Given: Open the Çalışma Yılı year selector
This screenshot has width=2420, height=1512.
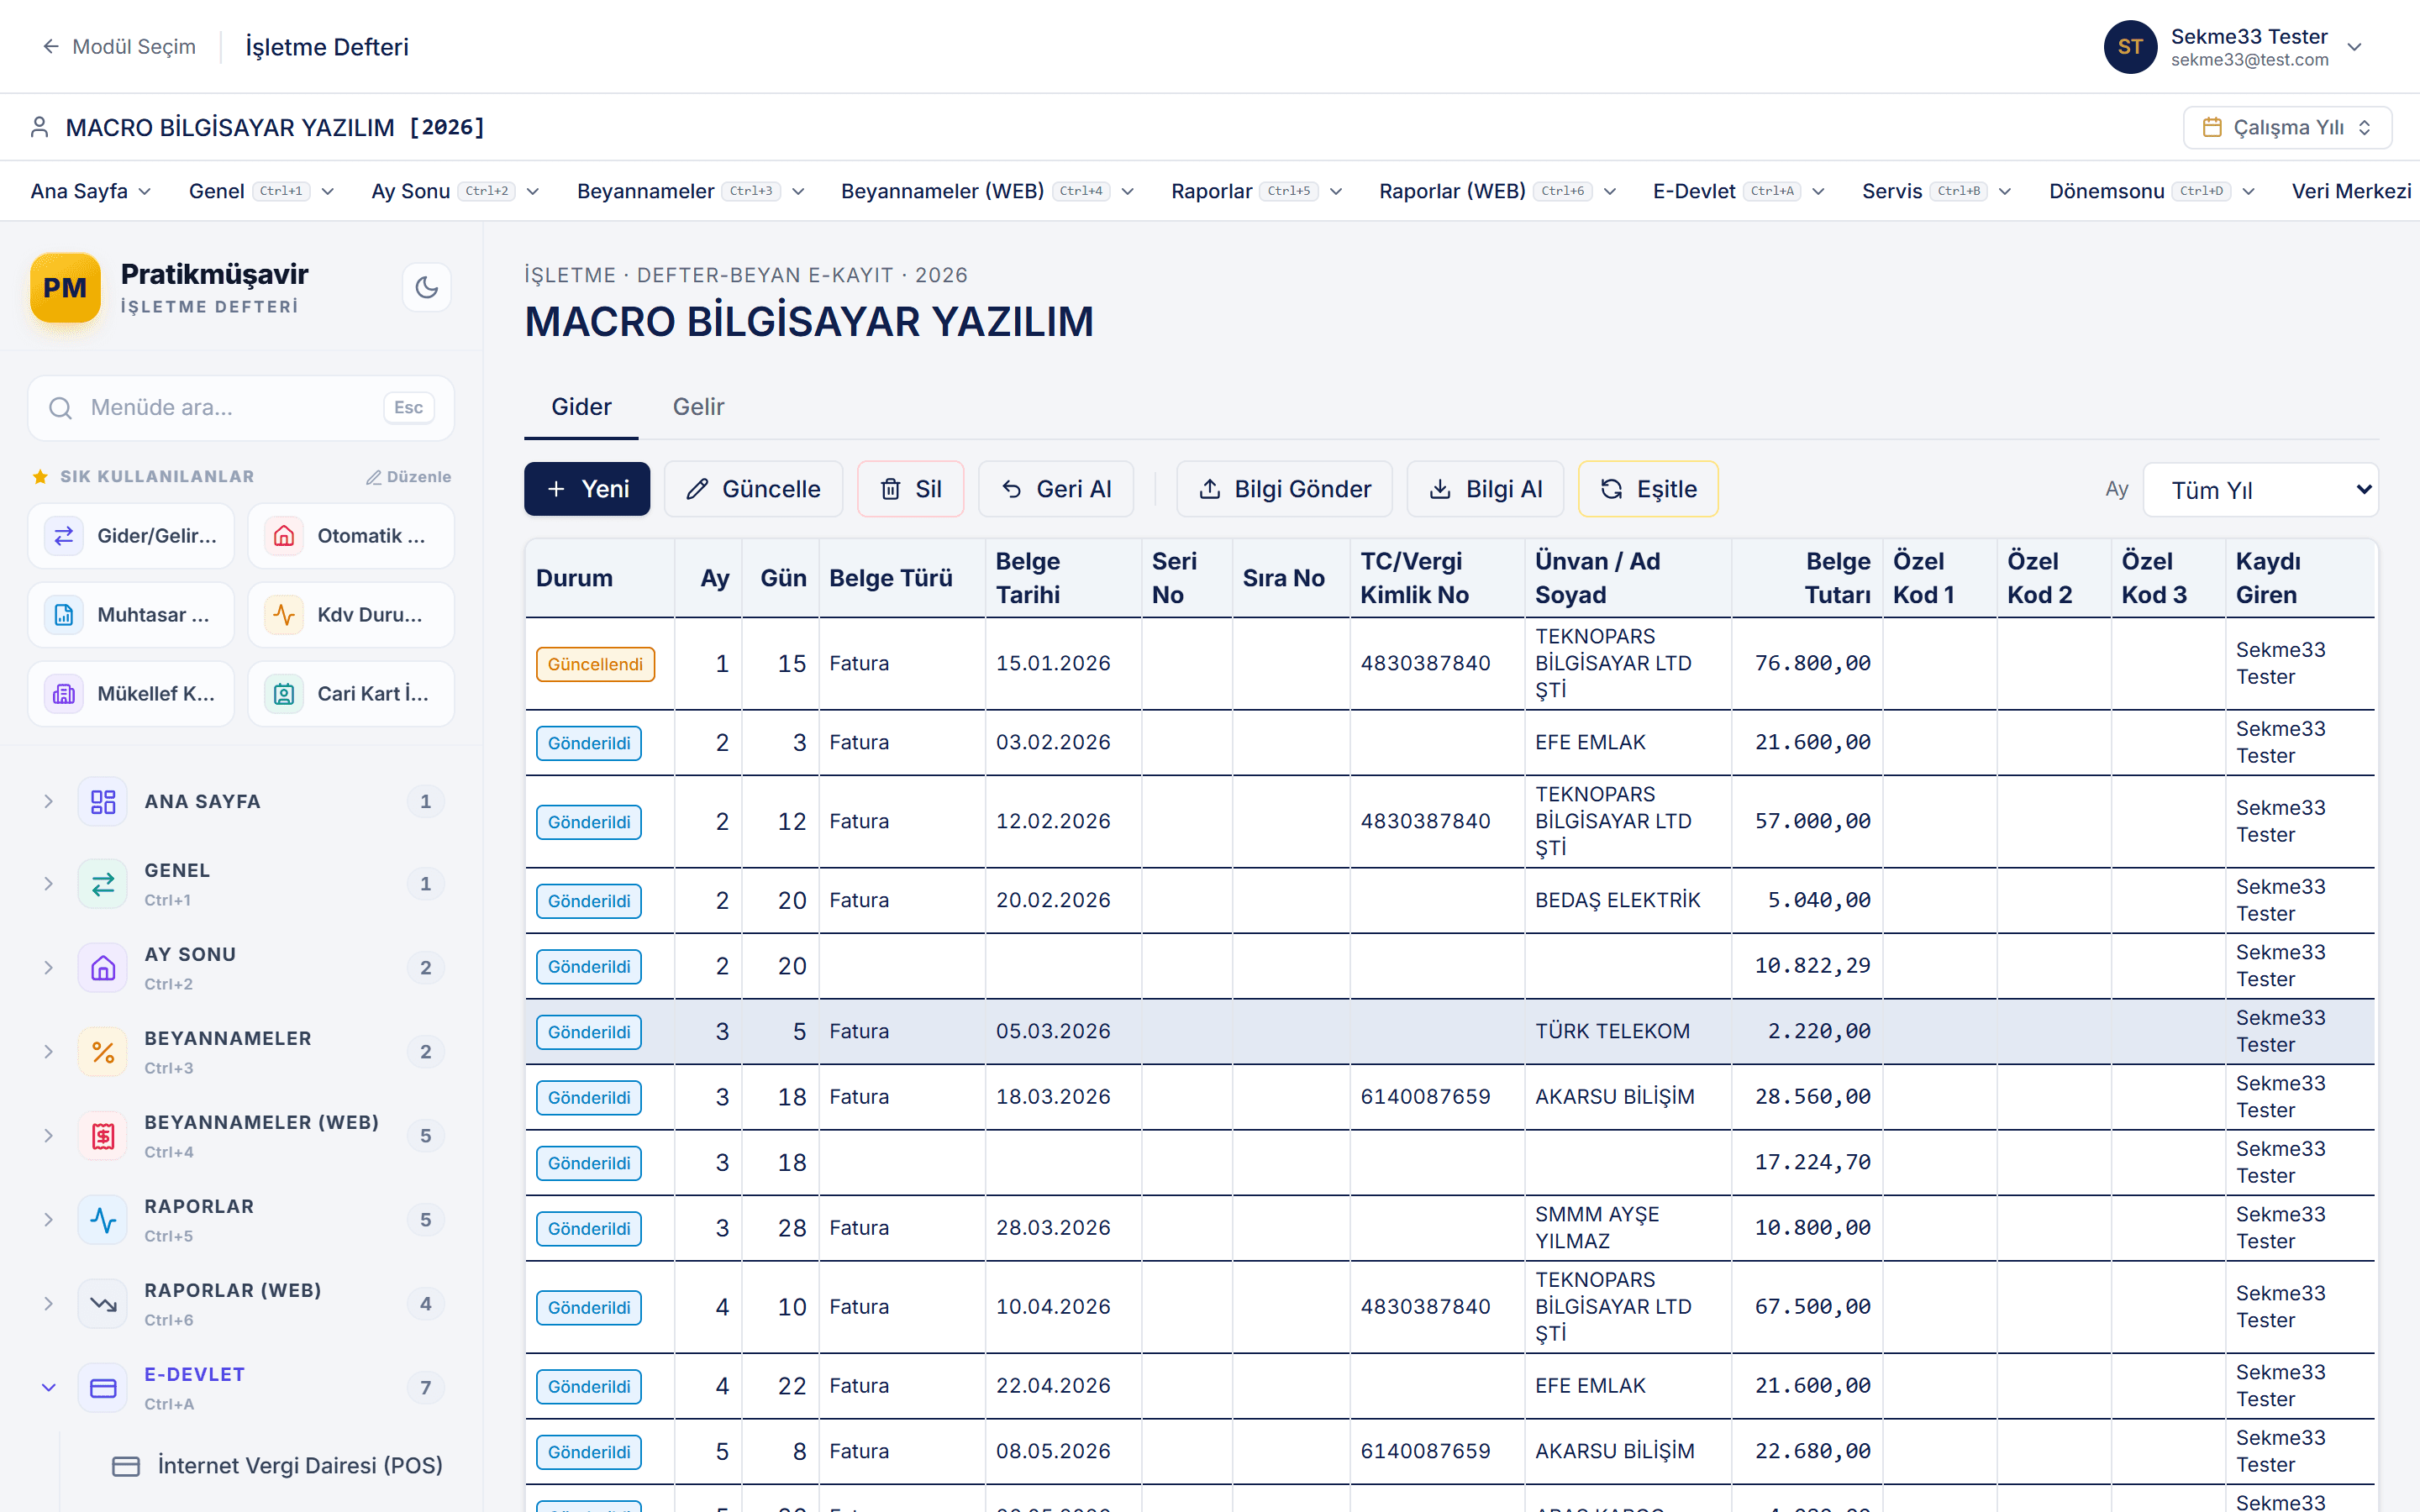Looking at the screenshot, I should point(2287,127).
